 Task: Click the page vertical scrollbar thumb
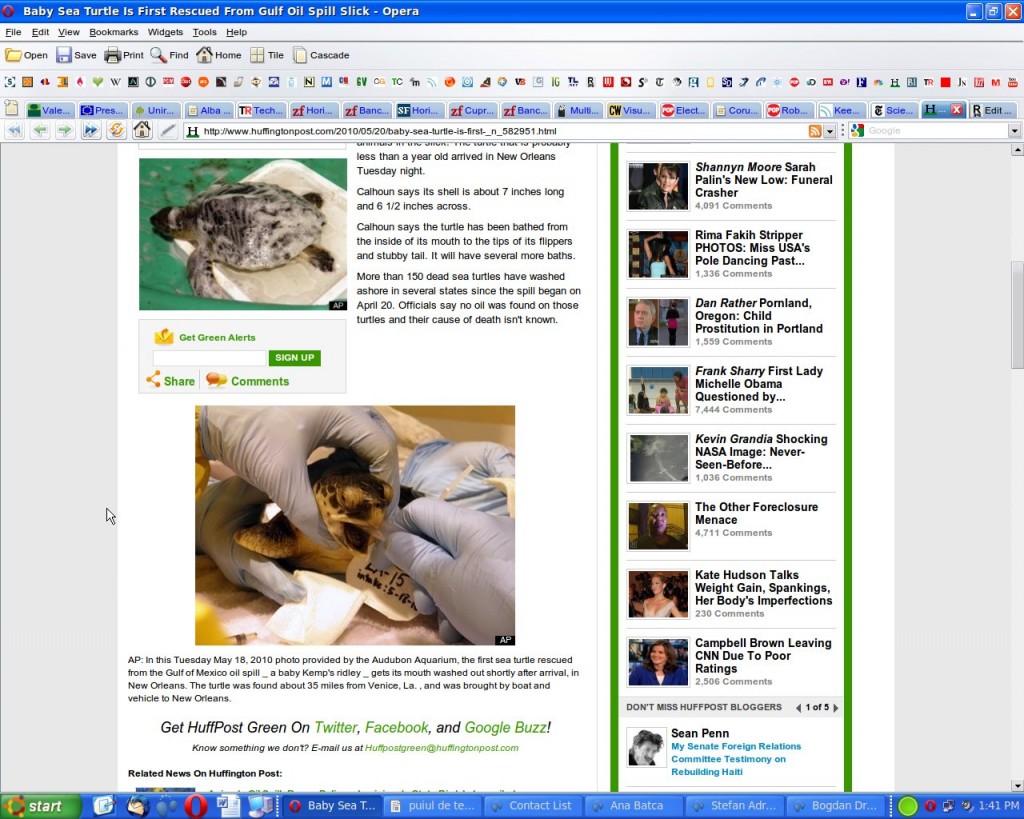pyautogui.click(x=1017, y=315)
